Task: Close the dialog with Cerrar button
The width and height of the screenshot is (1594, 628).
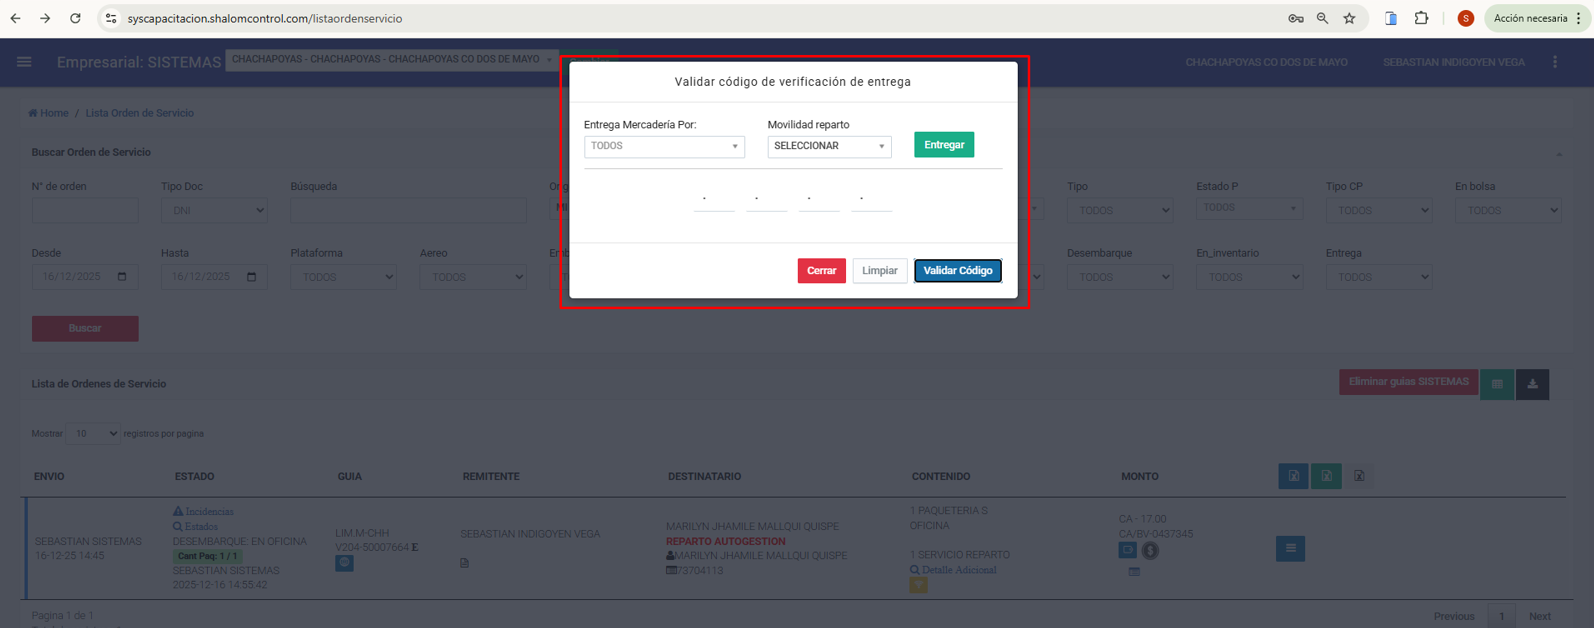Action: pos(821,271)
